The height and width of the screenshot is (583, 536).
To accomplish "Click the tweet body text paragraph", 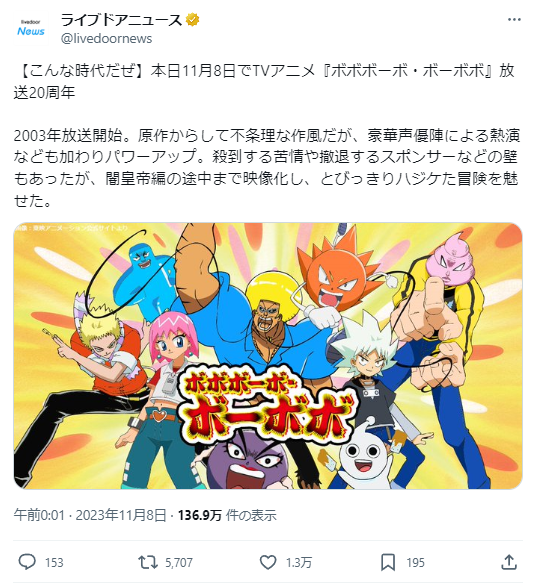I will (x=267, y=168).
